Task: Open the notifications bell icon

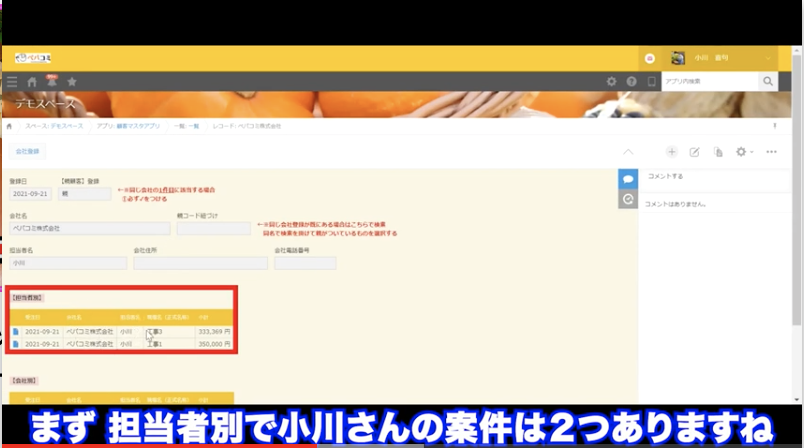Action: [x=51, y=81]
